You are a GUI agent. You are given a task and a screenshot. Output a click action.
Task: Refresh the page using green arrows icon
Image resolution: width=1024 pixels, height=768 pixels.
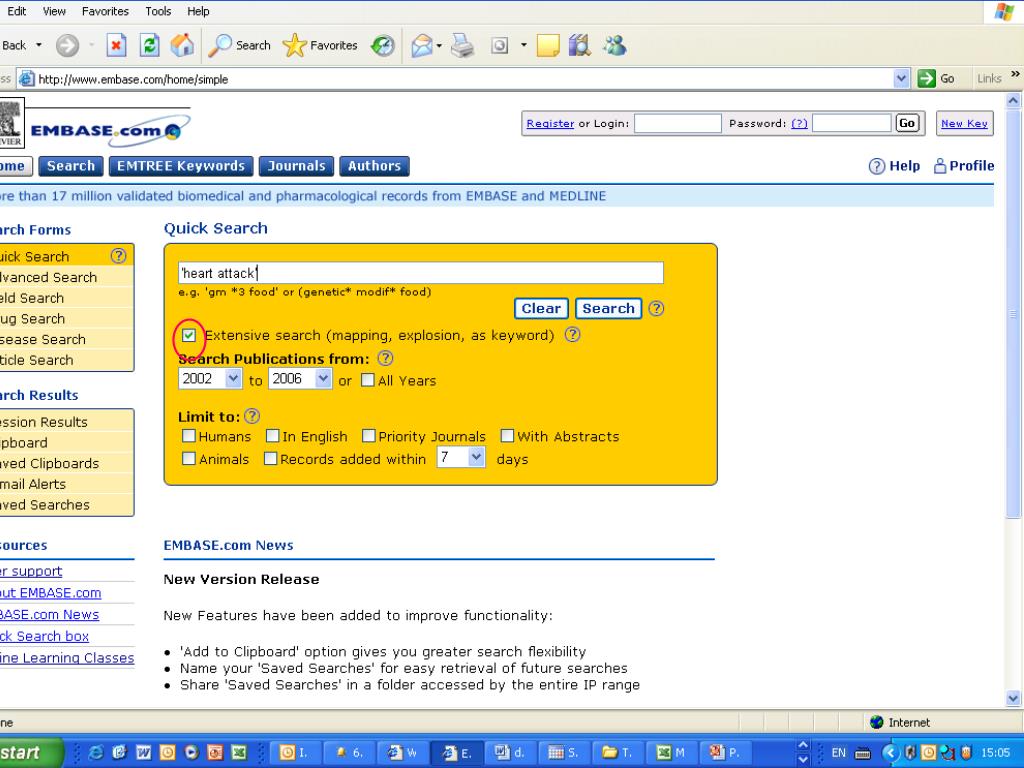pos(150,45)
